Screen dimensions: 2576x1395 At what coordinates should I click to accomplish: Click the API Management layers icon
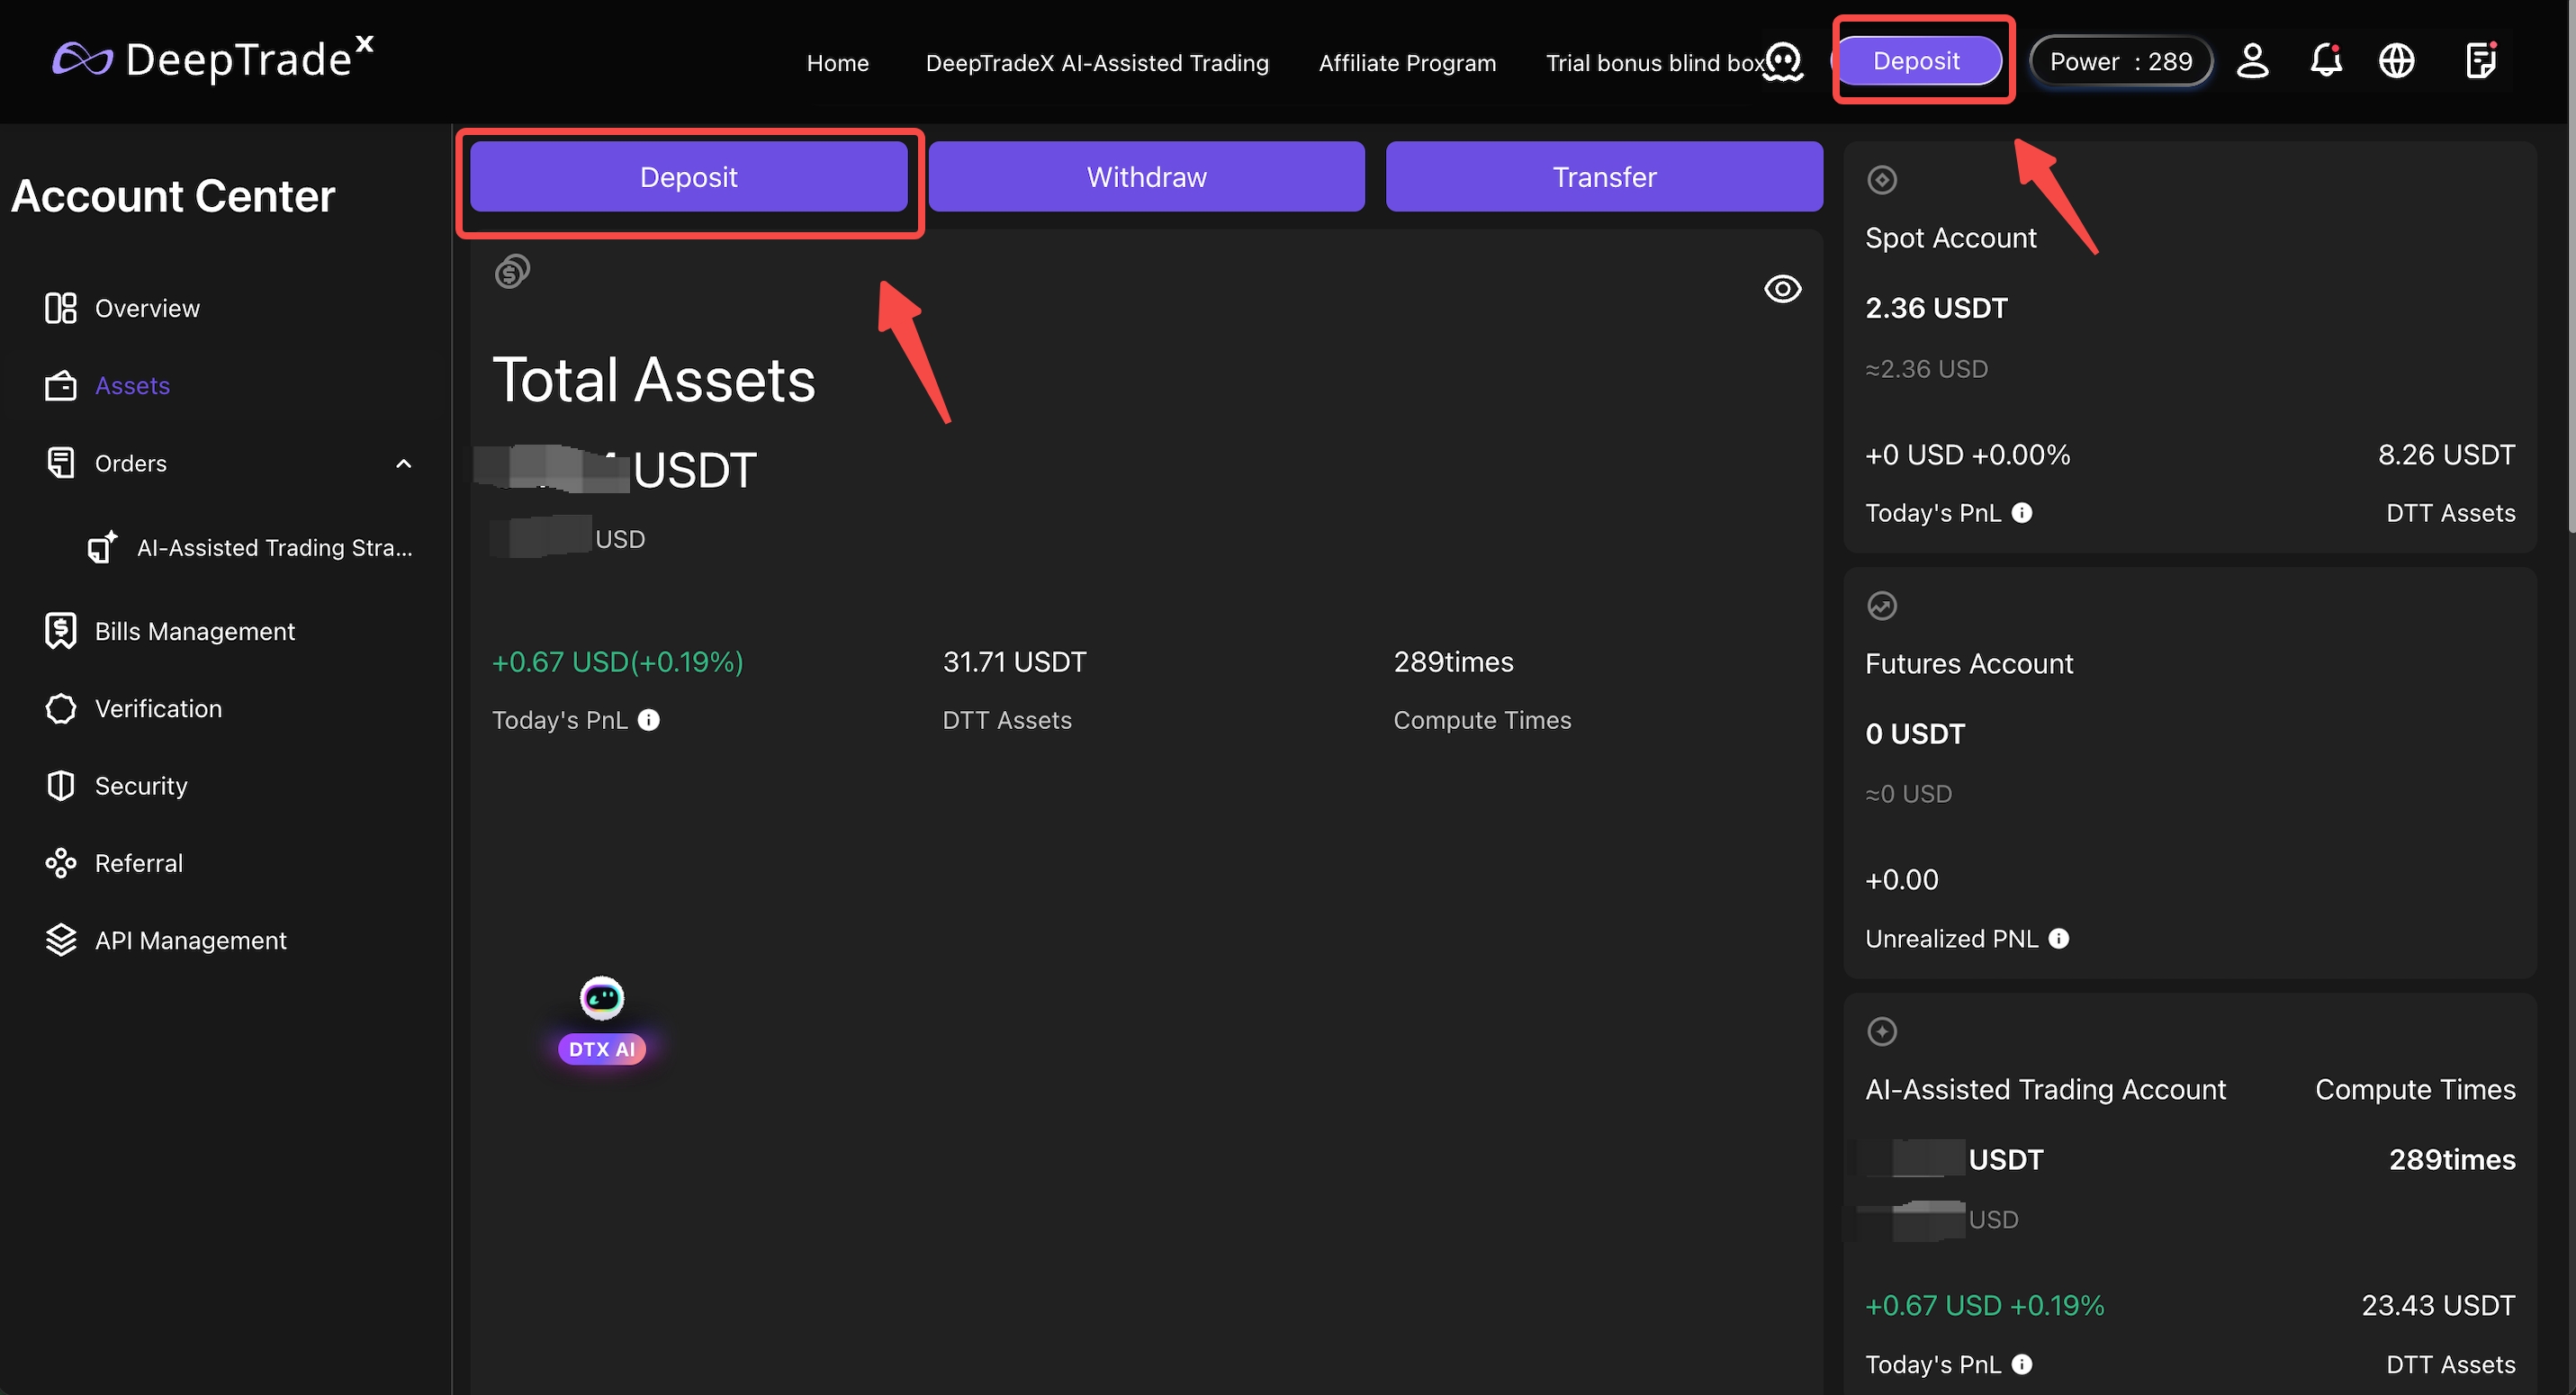61,940
